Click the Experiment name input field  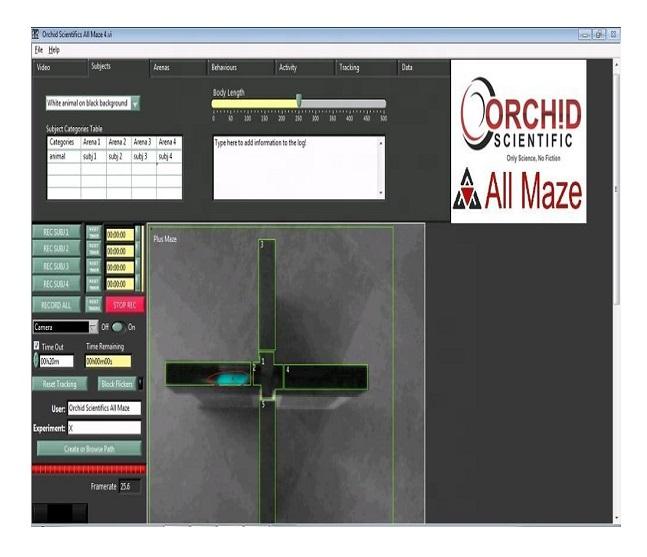(104, 428)
